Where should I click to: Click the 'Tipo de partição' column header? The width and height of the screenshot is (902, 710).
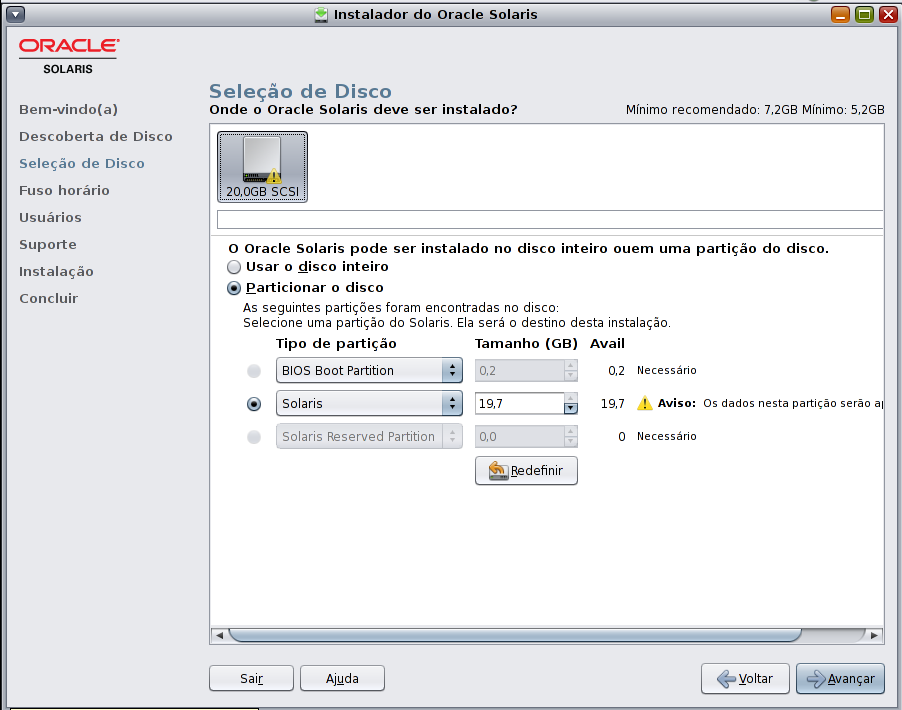336,343
